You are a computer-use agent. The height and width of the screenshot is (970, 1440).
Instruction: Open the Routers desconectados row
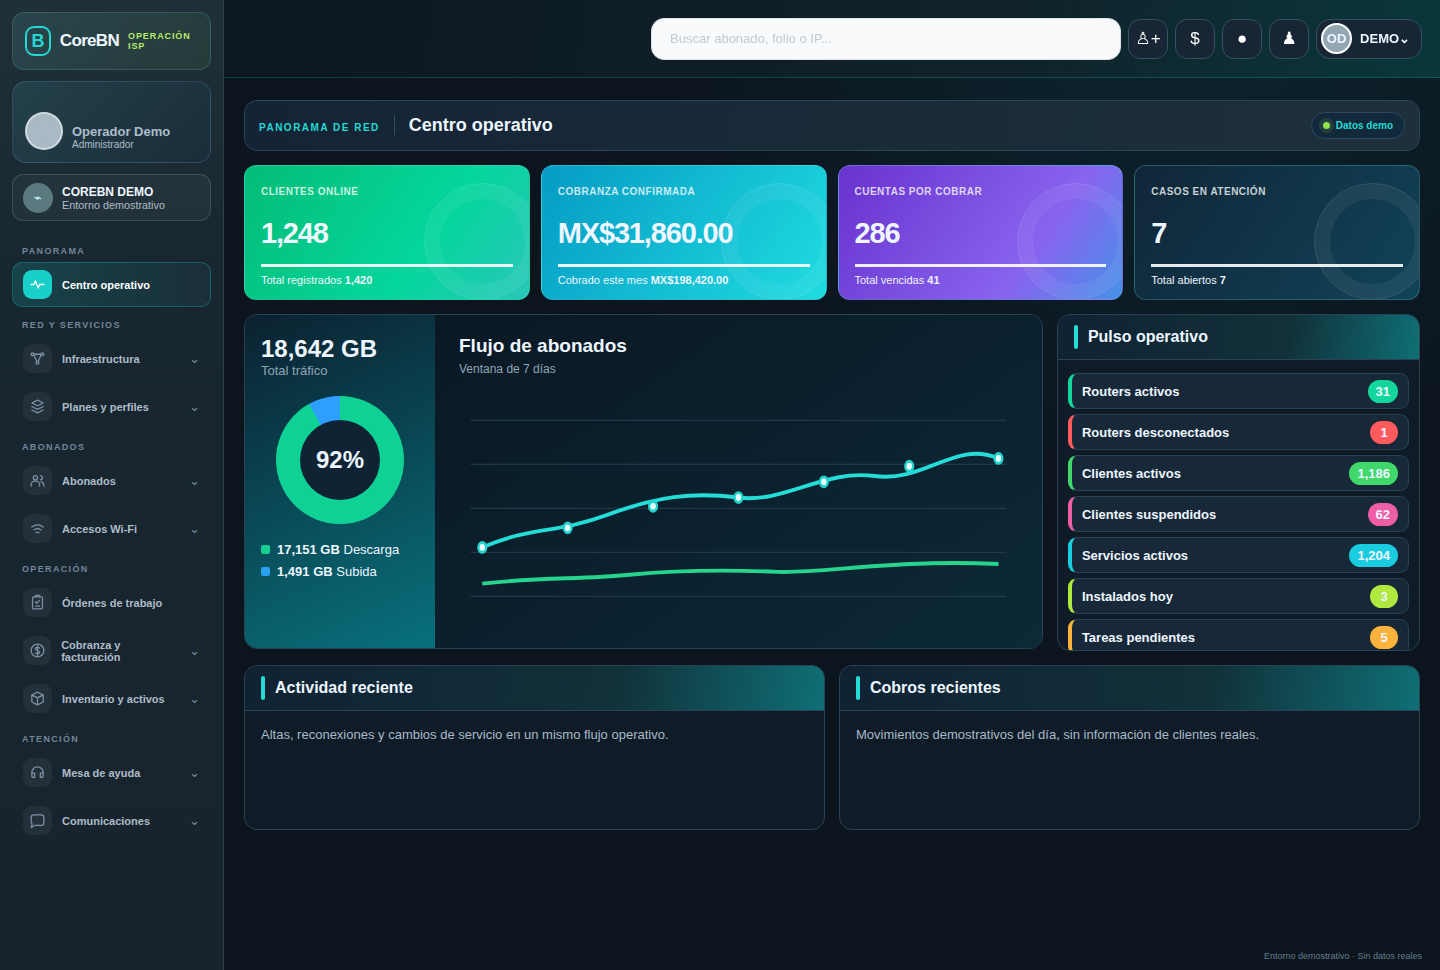(1238, 433)
